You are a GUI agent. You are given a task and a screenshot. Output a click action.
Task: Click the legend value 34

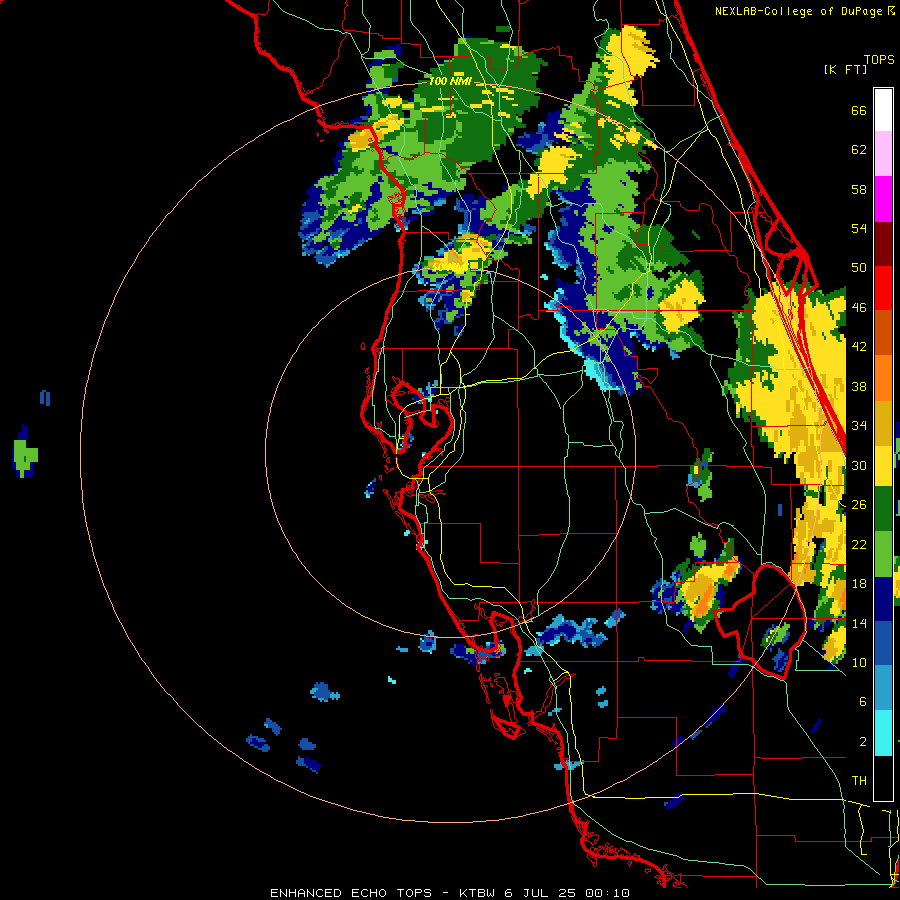859,426
